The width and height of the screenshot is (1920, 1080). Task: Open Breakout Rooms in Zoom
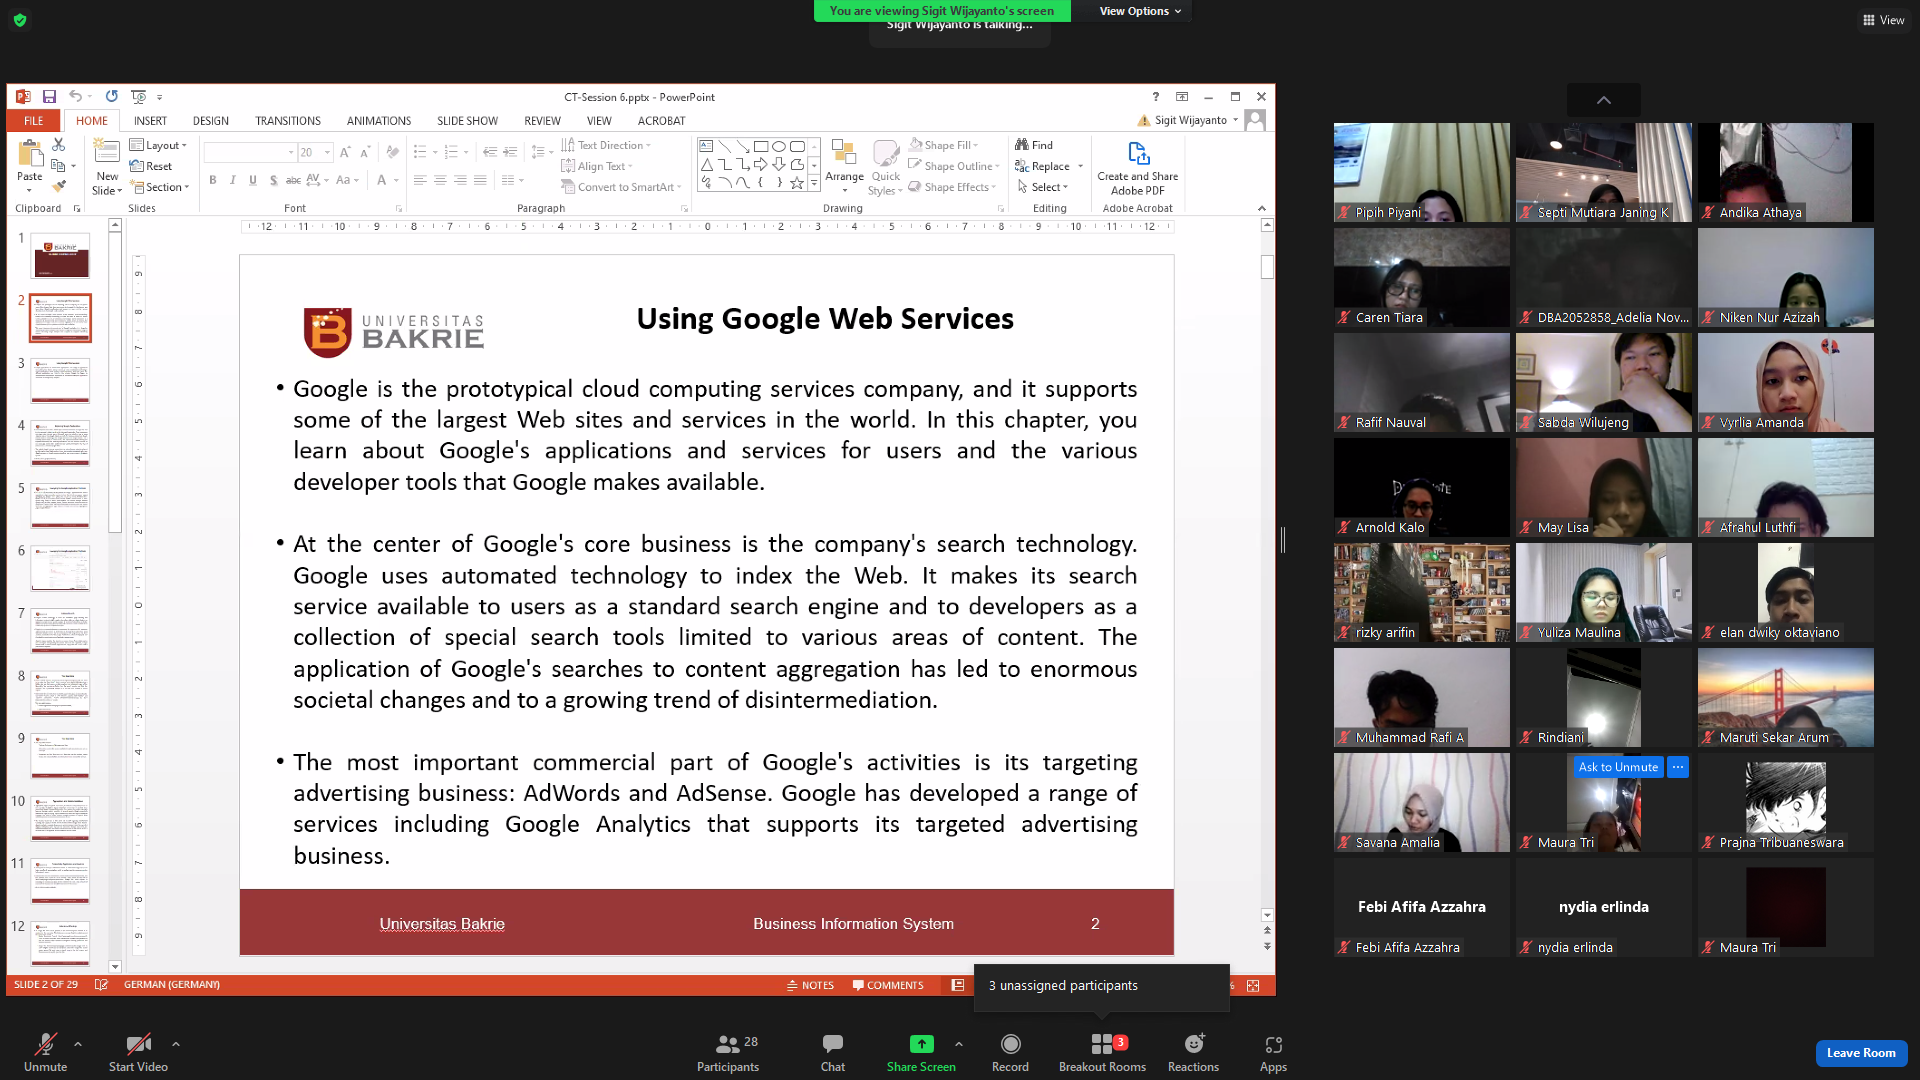[x=1102, y=1053]
